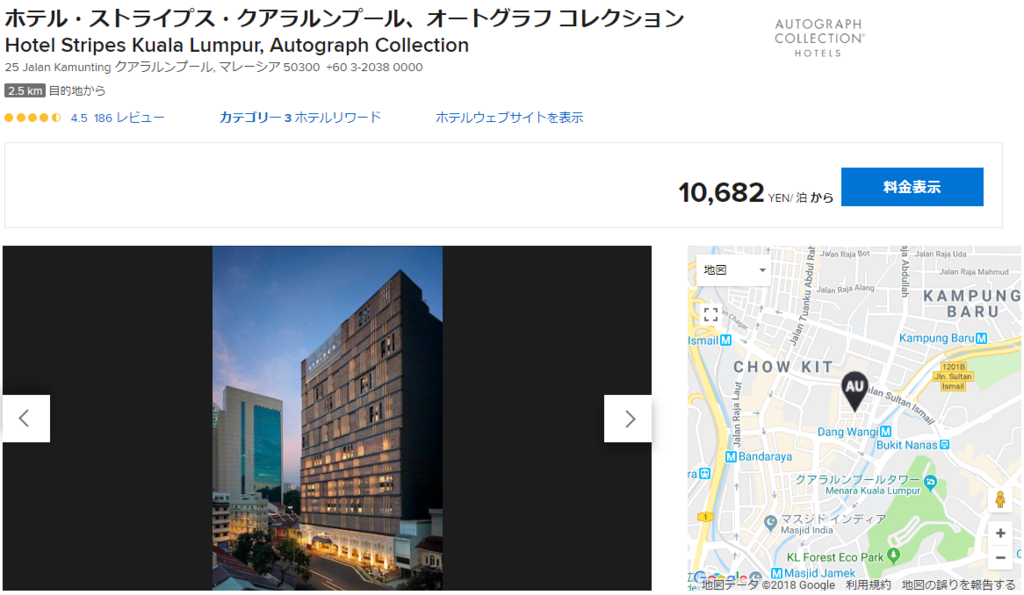Click KAMPUNG BARU district label on map
The image size is (1024, 595).
point(972,304)
